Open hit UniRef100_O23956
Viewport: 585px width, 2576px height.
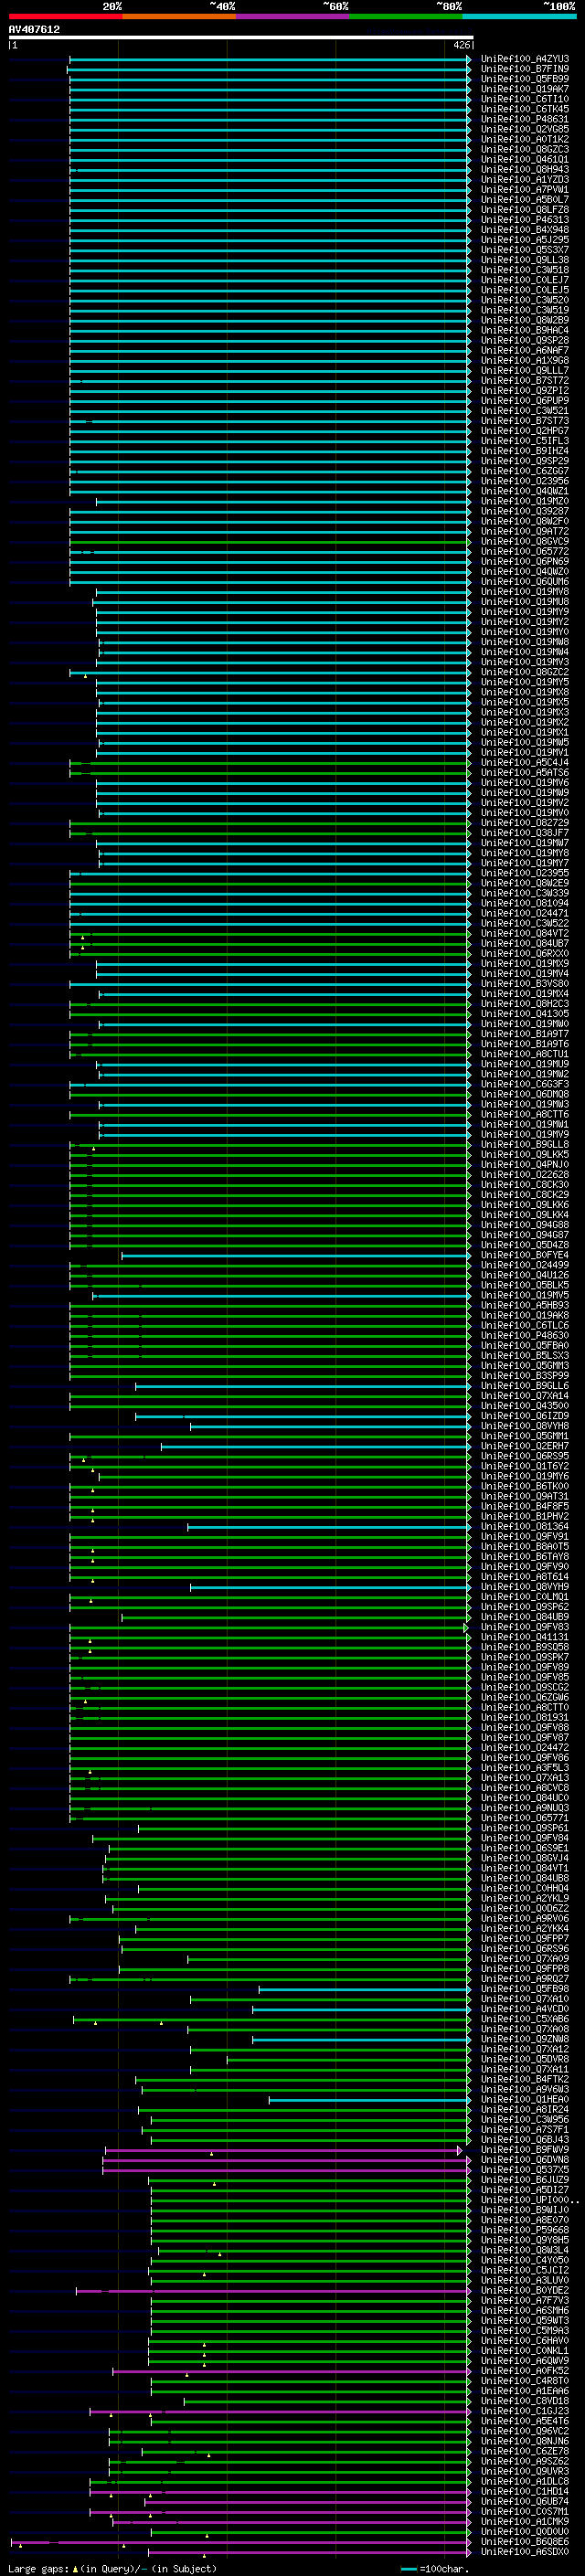pos(525,481)
